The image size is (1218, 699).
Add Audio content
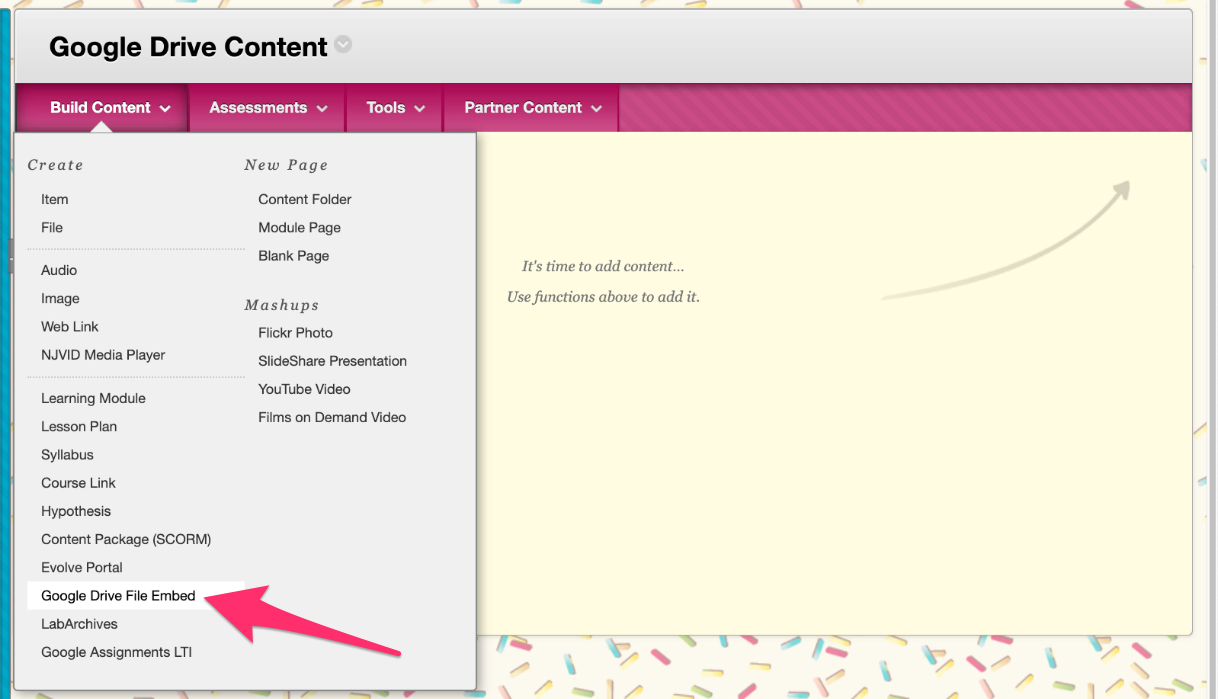[59, 270]
